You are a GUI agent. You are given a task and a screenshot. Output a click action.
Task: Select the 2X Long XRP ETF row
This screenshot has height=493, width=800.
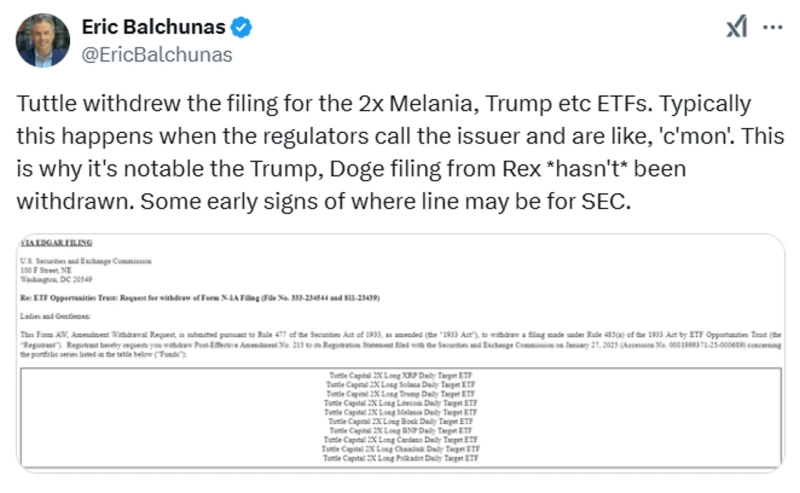click(x=401, y=375)
